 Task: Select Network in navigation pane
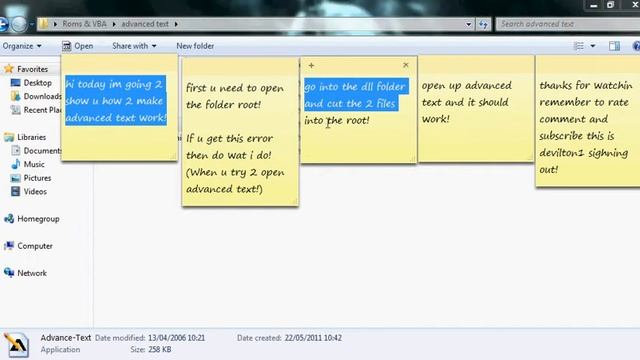[x=32, y=273]
